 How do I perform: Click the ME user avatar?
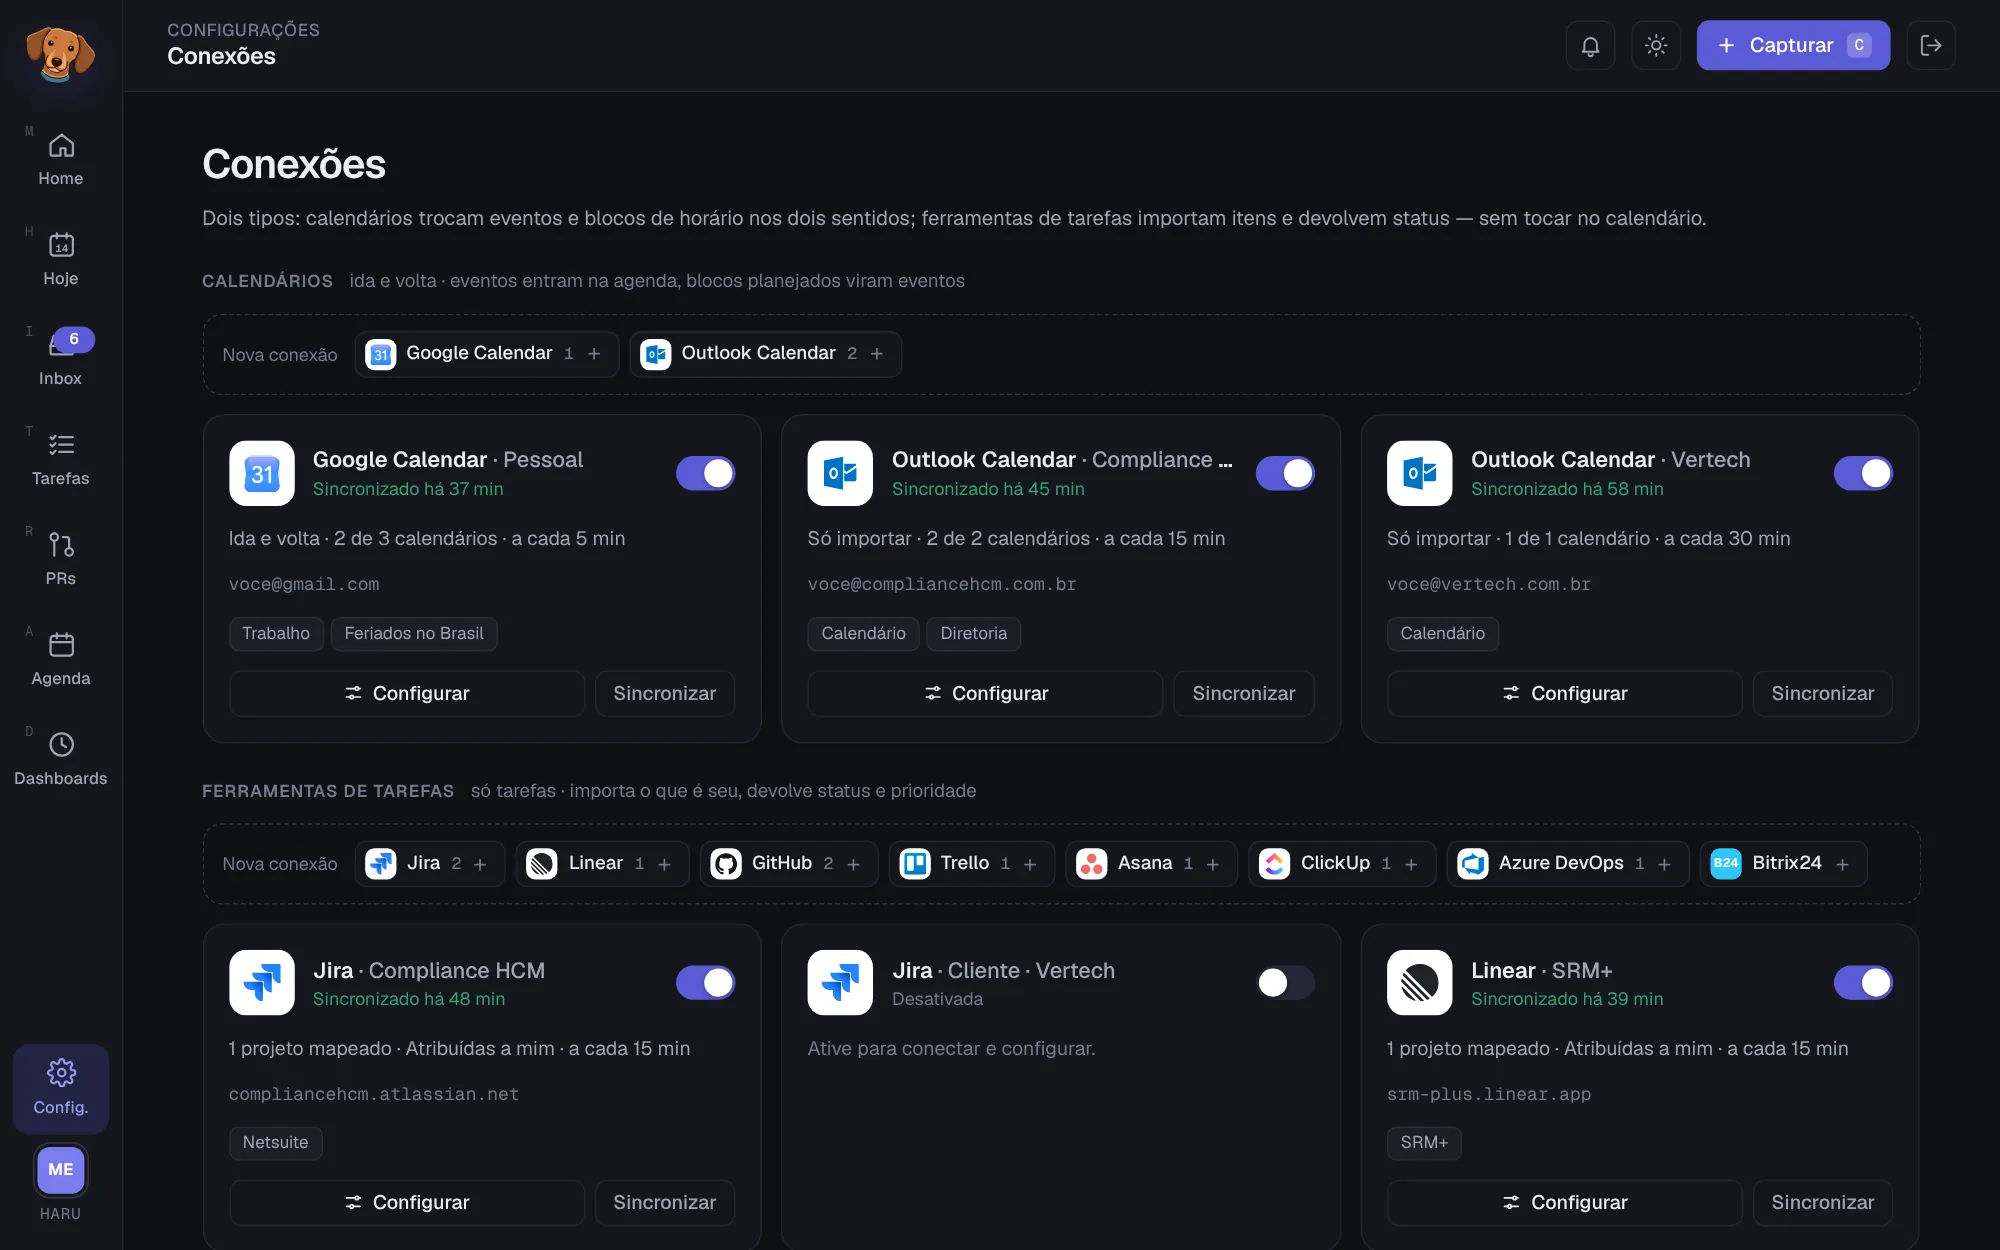pos(61,1169)
